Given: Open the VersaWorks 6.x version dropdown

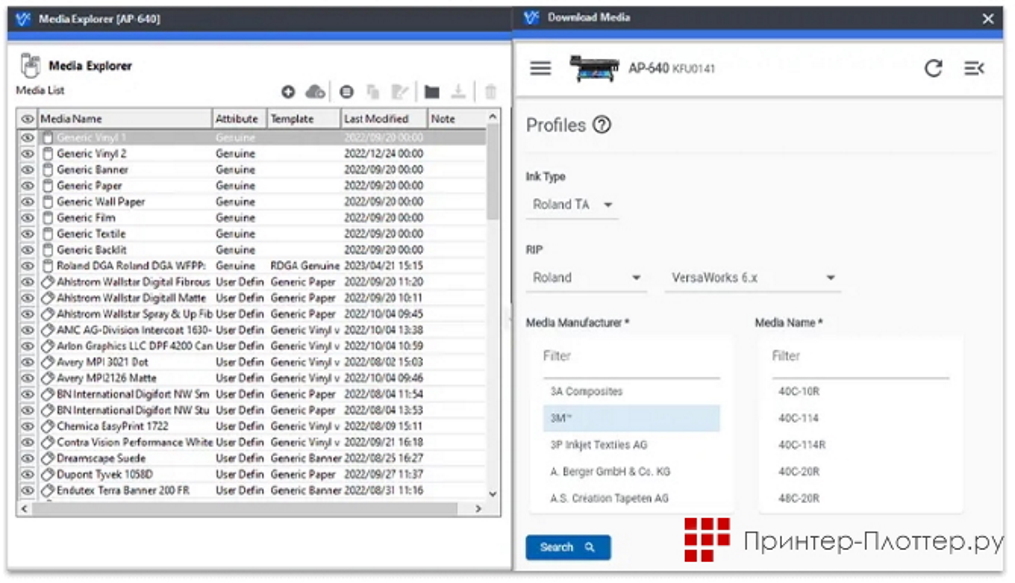Looking at the screenshot, I should click(751, 278).
